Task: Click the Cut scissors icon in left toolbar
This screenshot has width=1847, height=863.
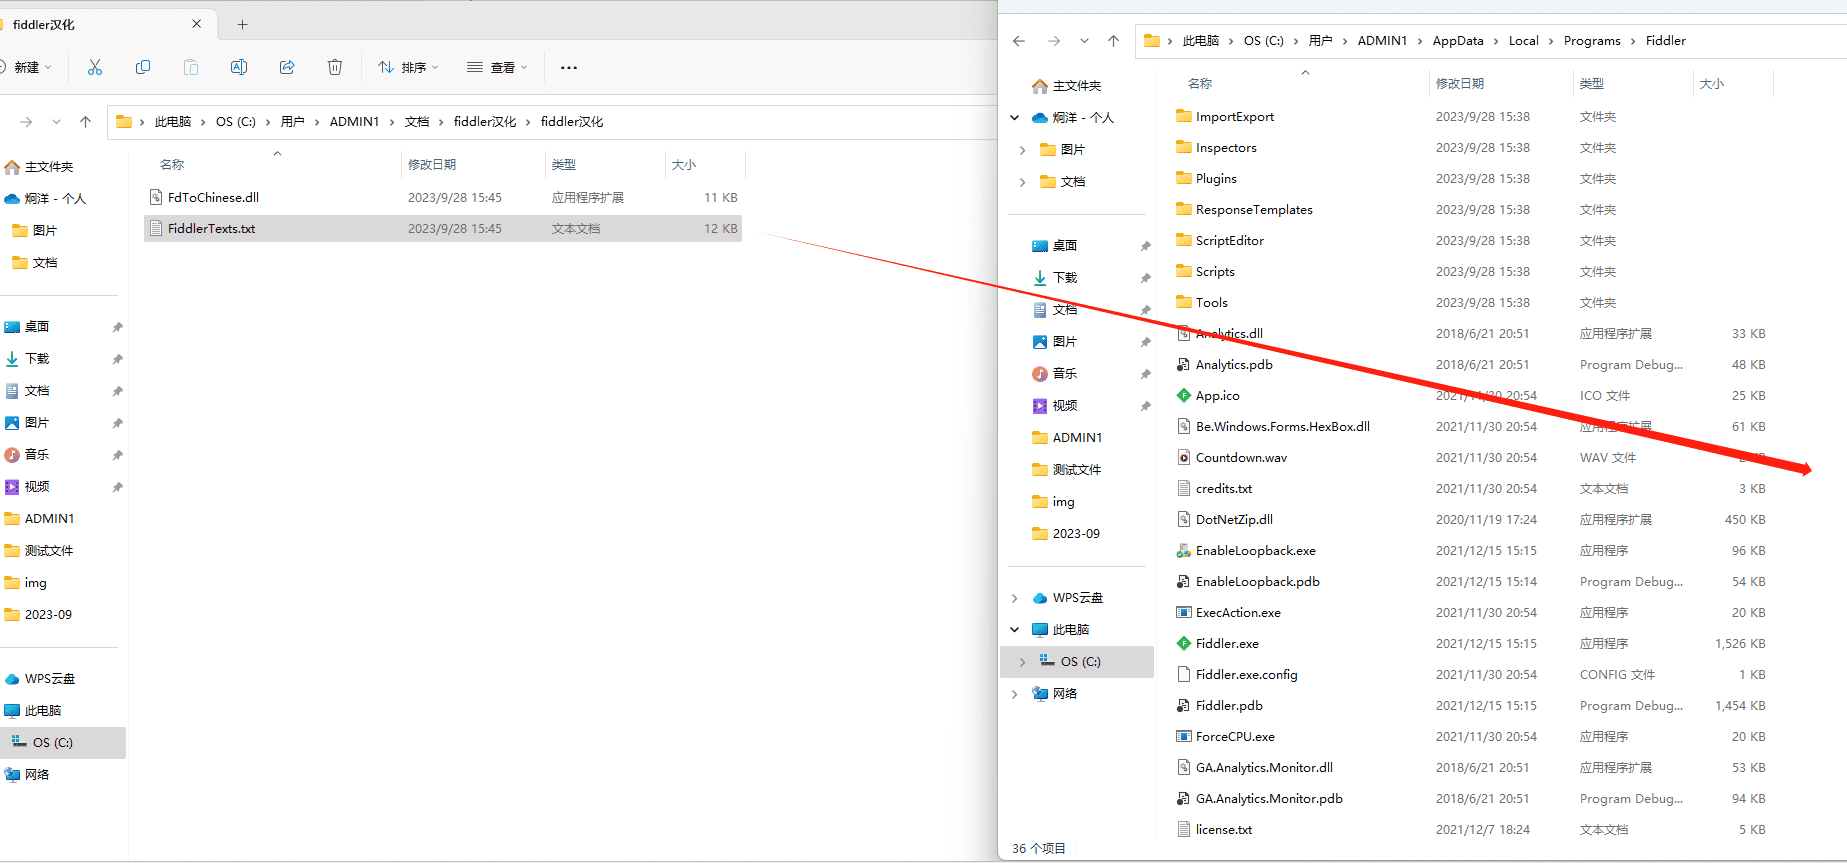Action: (95, 67)
